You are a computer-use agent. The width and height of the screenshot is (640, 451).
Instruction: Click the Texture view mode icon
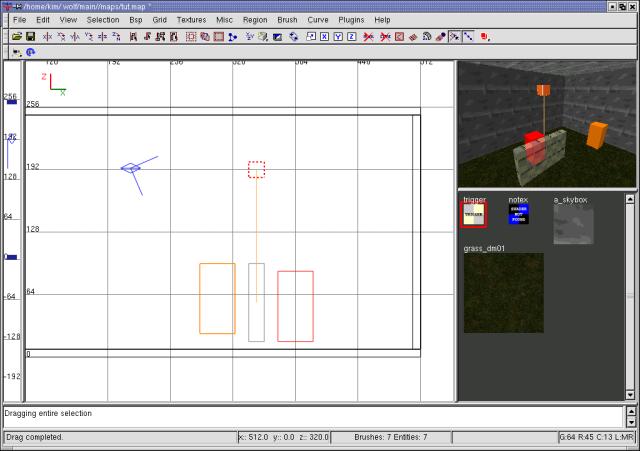(263, 37)
